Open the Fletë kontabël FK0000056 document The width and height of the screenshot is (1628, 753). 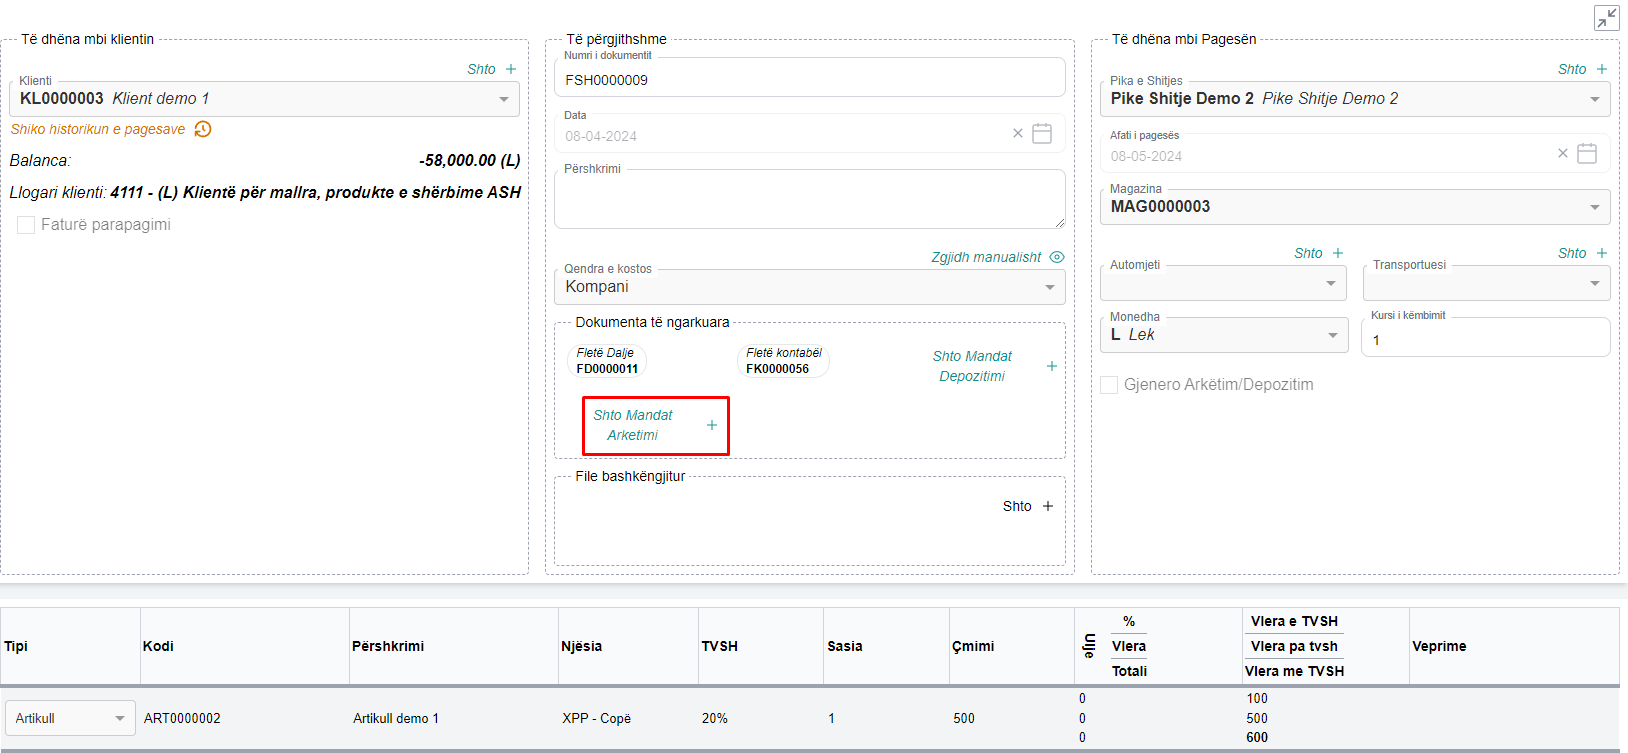[783, 361]
